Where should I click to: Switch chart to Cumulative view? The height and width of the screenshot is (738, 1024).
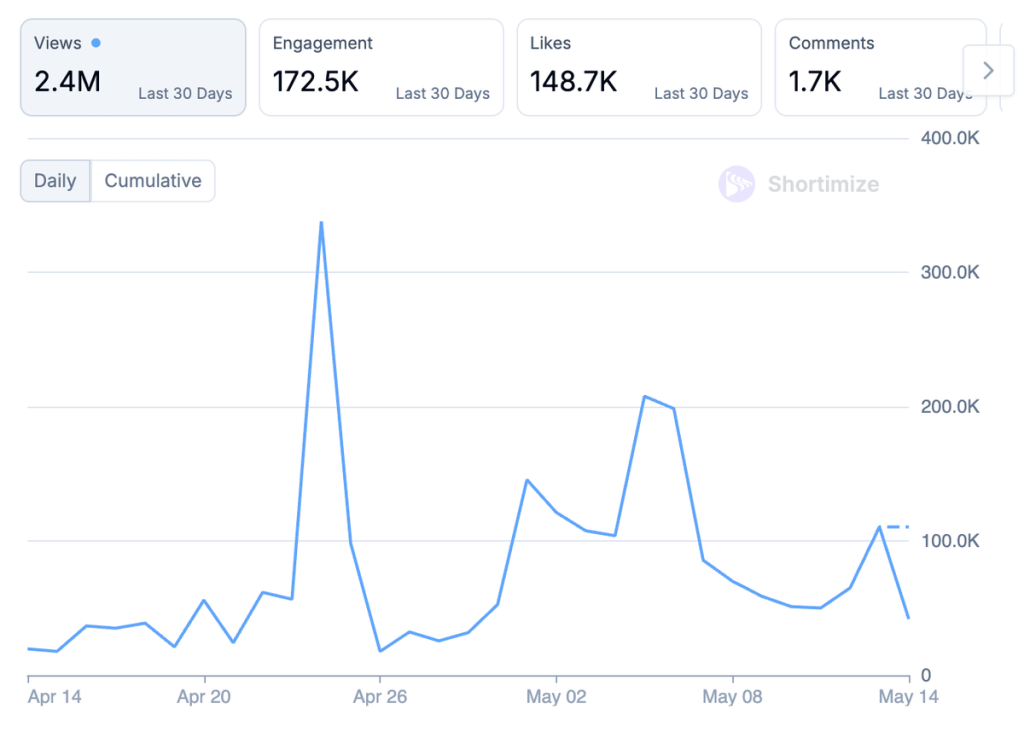click(153, 181)
